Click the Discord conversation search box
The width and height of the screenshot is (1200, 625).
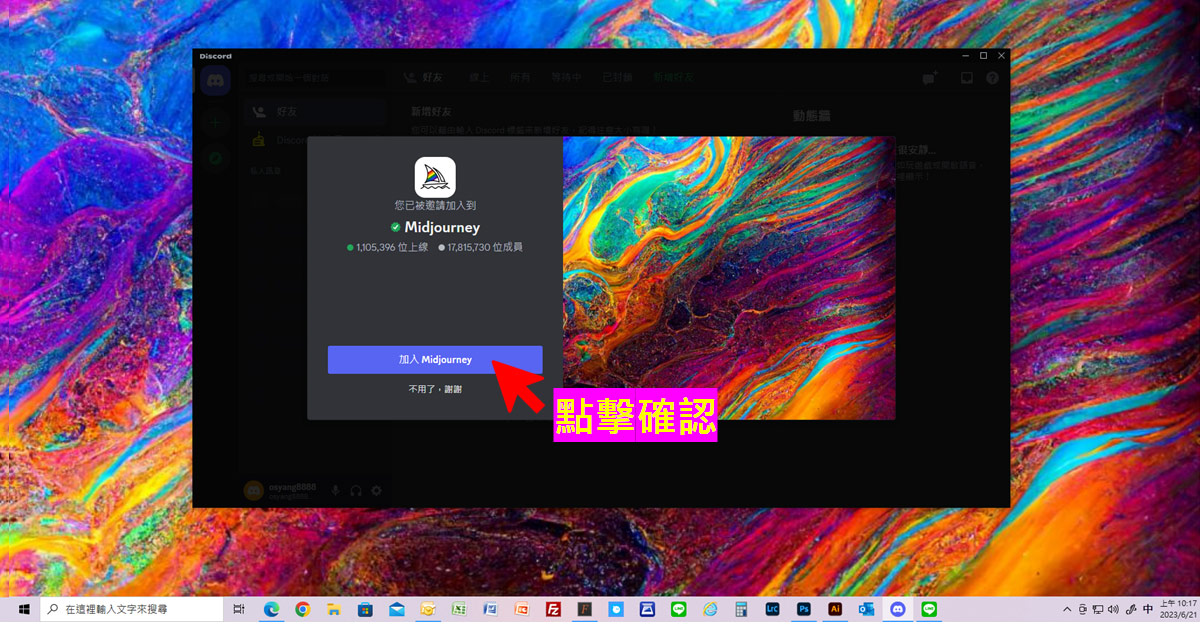(314, 77)
